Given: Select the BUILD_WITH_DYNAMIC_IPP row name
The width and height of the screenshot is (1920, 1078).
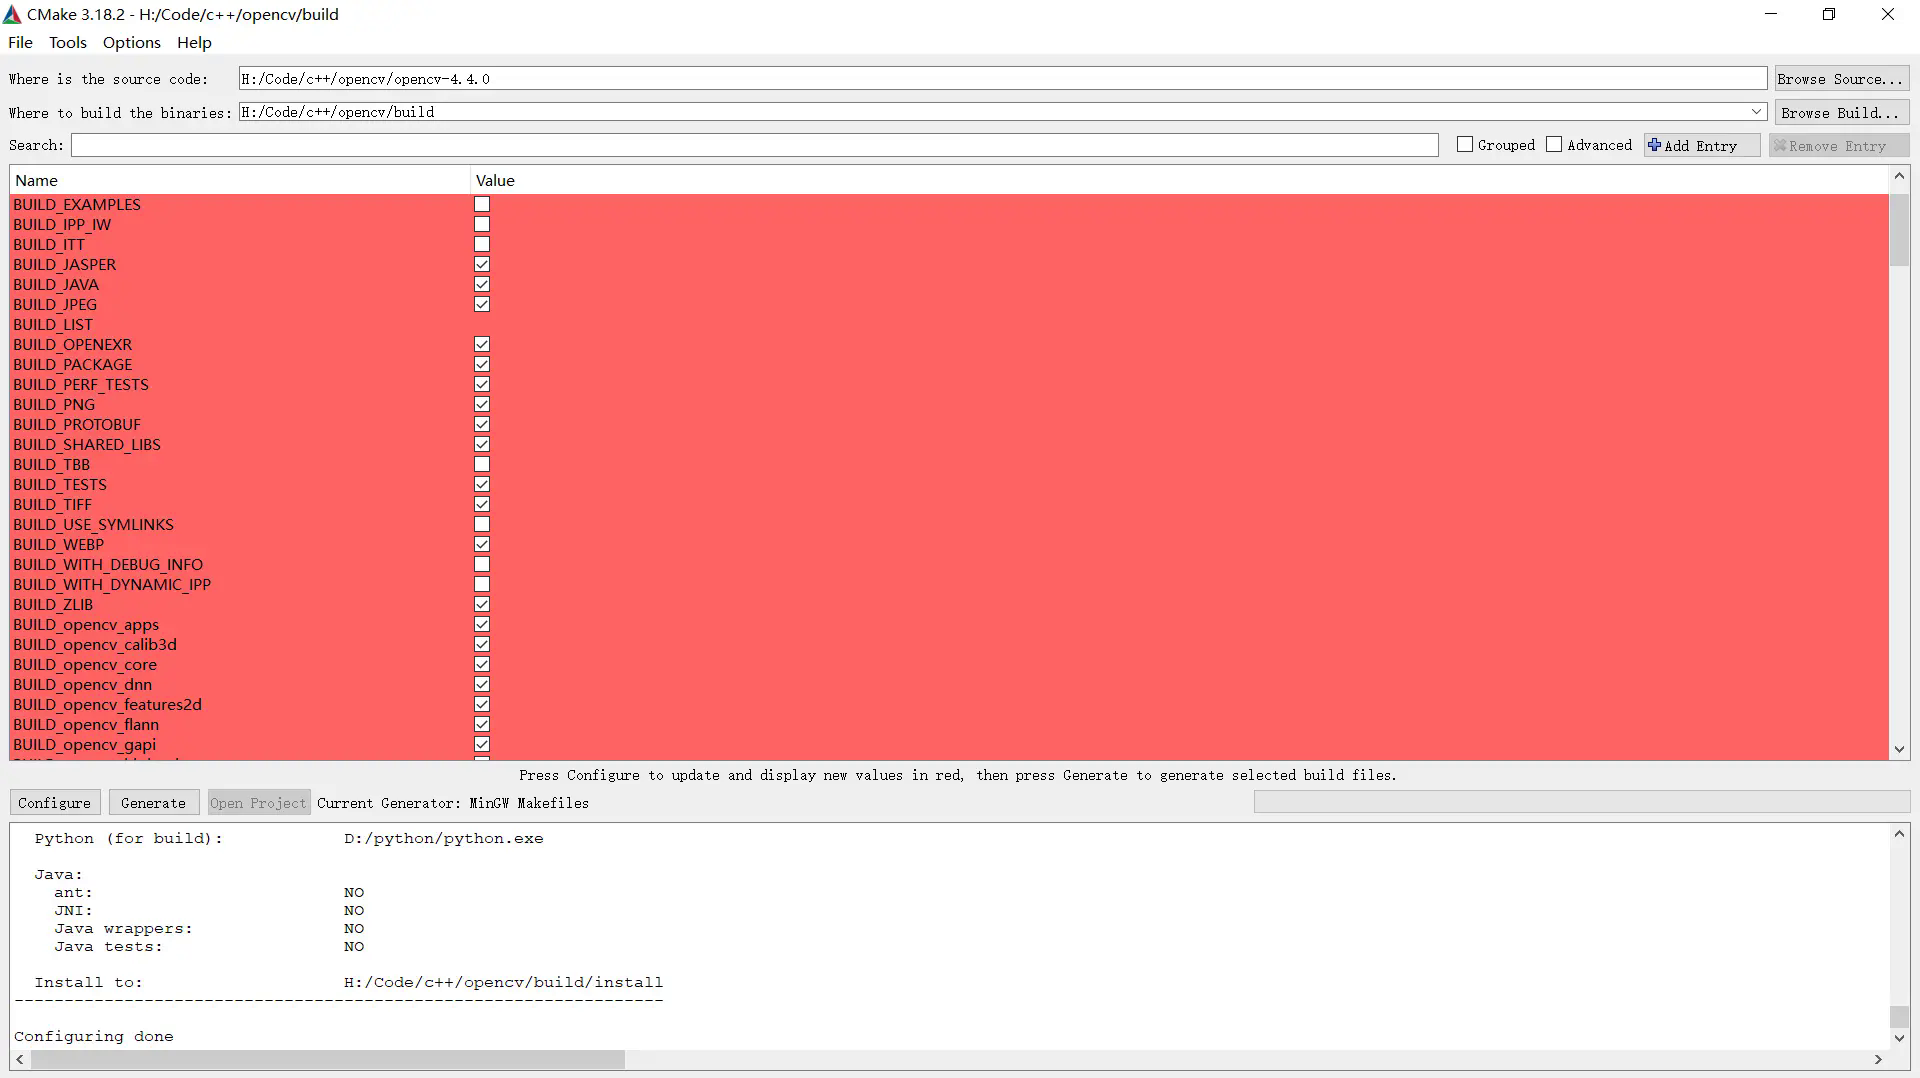Looking at the screenshot, I should point(112,584).
